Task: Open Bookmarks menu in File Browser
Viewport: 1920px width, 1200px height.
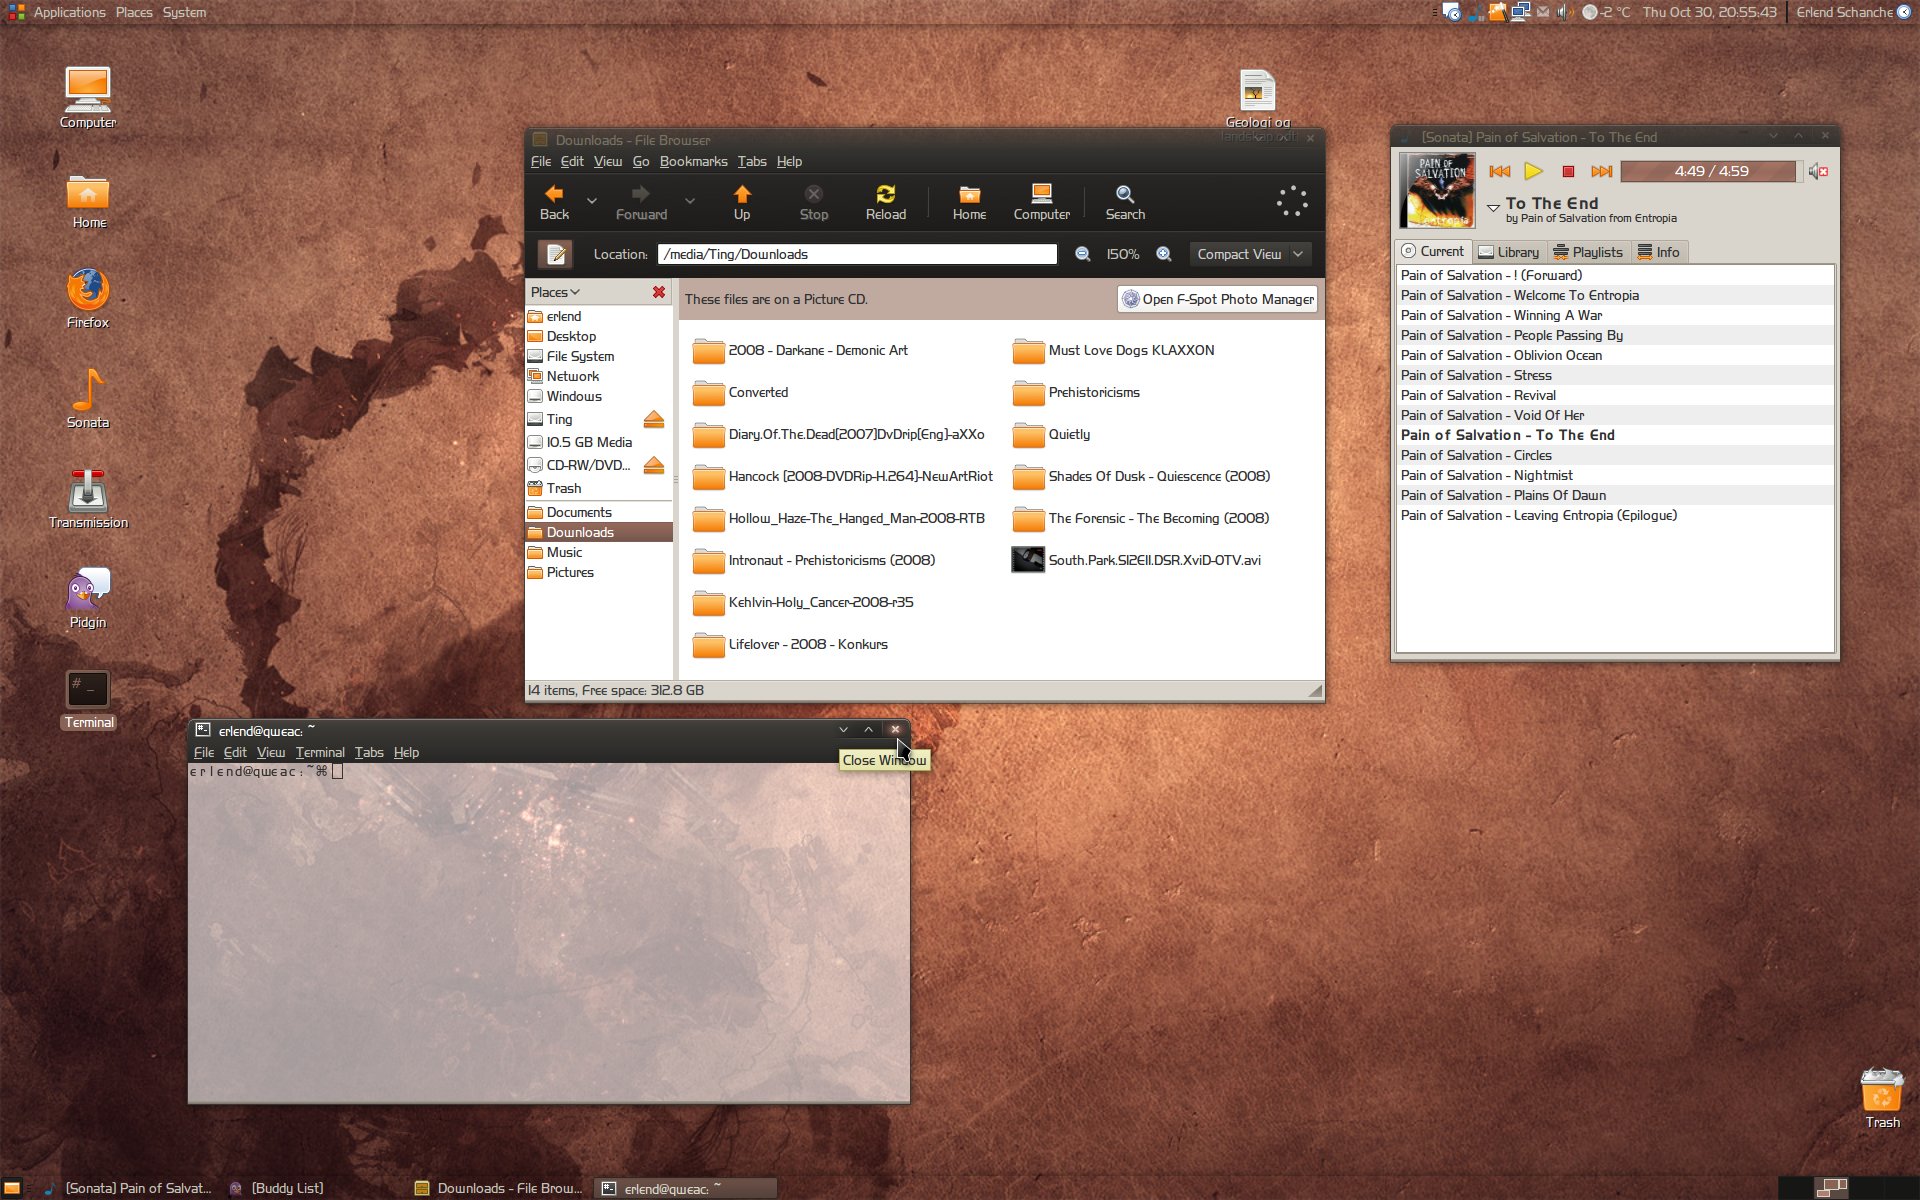Action: coord(693,161)
